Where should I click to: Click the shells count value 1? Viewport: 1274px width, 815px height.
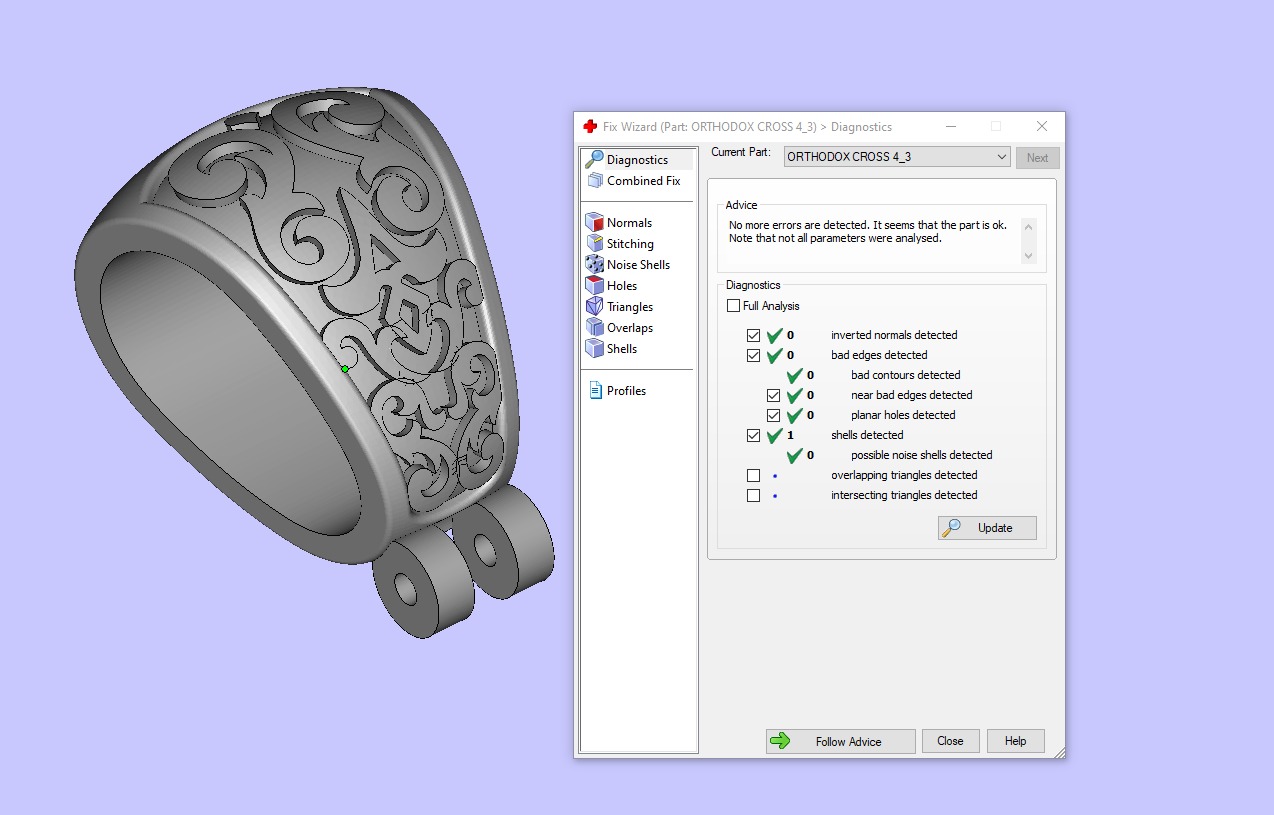point(790,435)
